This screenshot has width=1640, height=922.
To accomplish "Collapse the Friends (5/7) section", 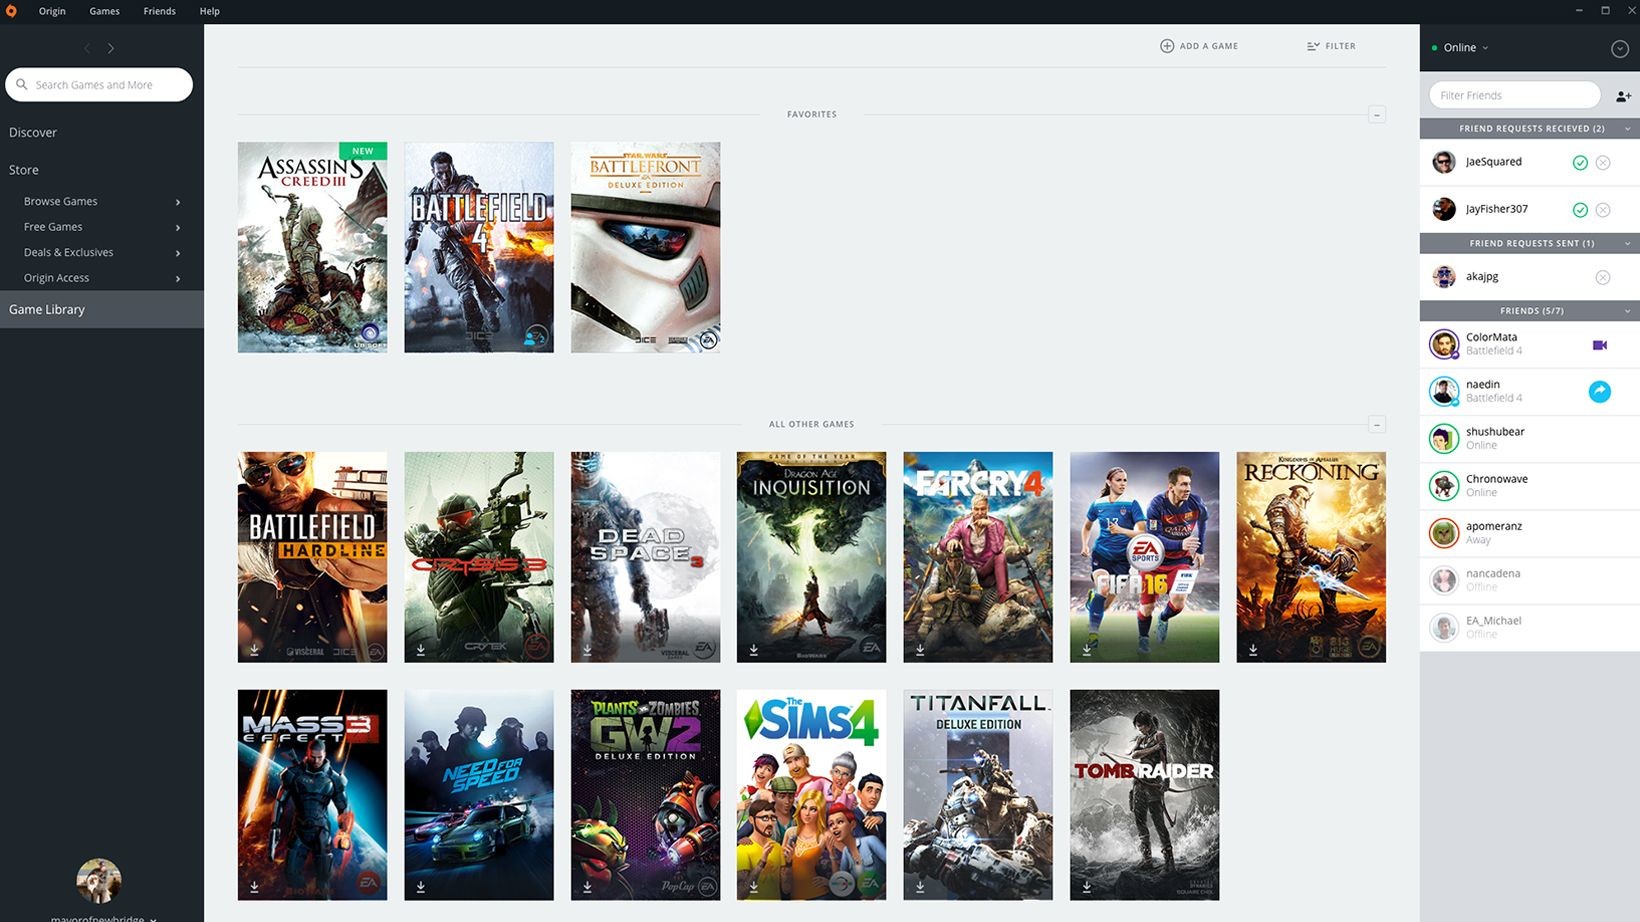I will point(1627,311).
